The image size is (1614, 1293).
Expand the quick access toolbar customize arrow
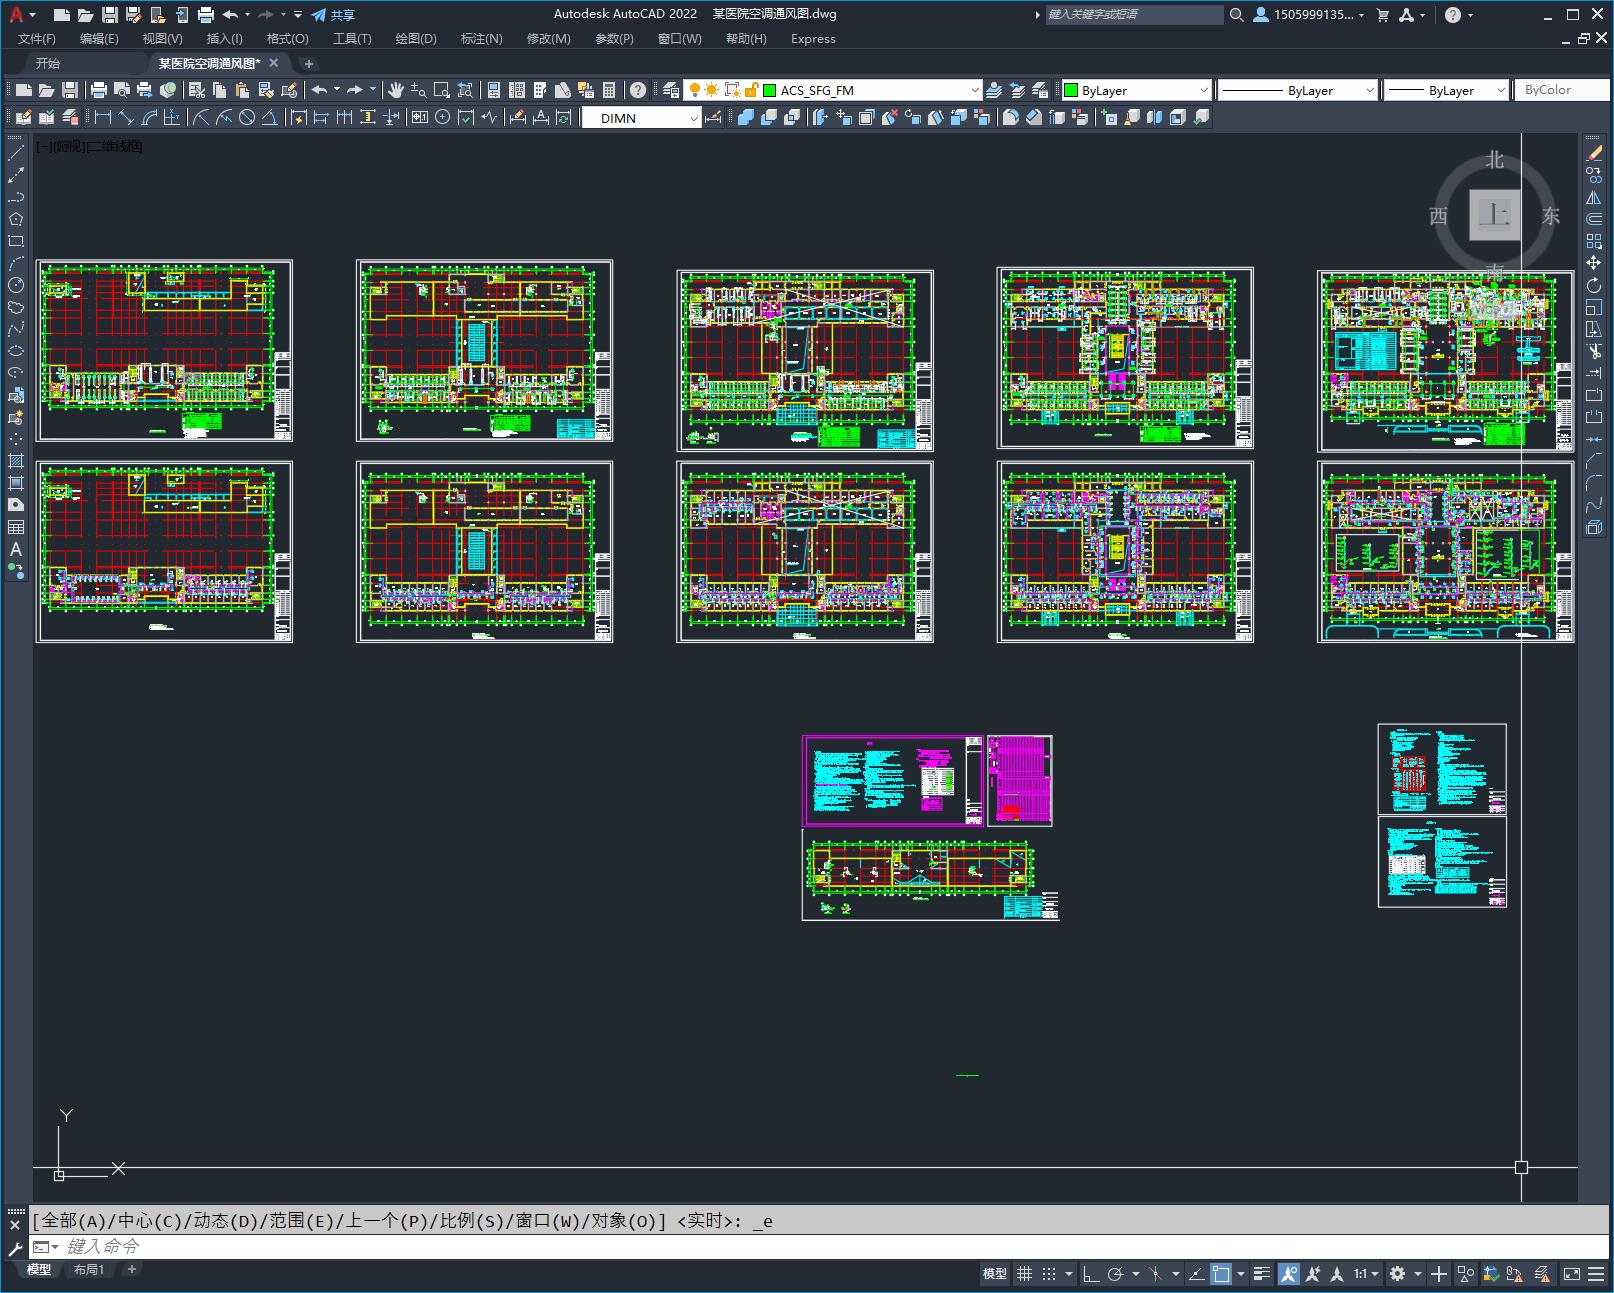click(298, 15)
